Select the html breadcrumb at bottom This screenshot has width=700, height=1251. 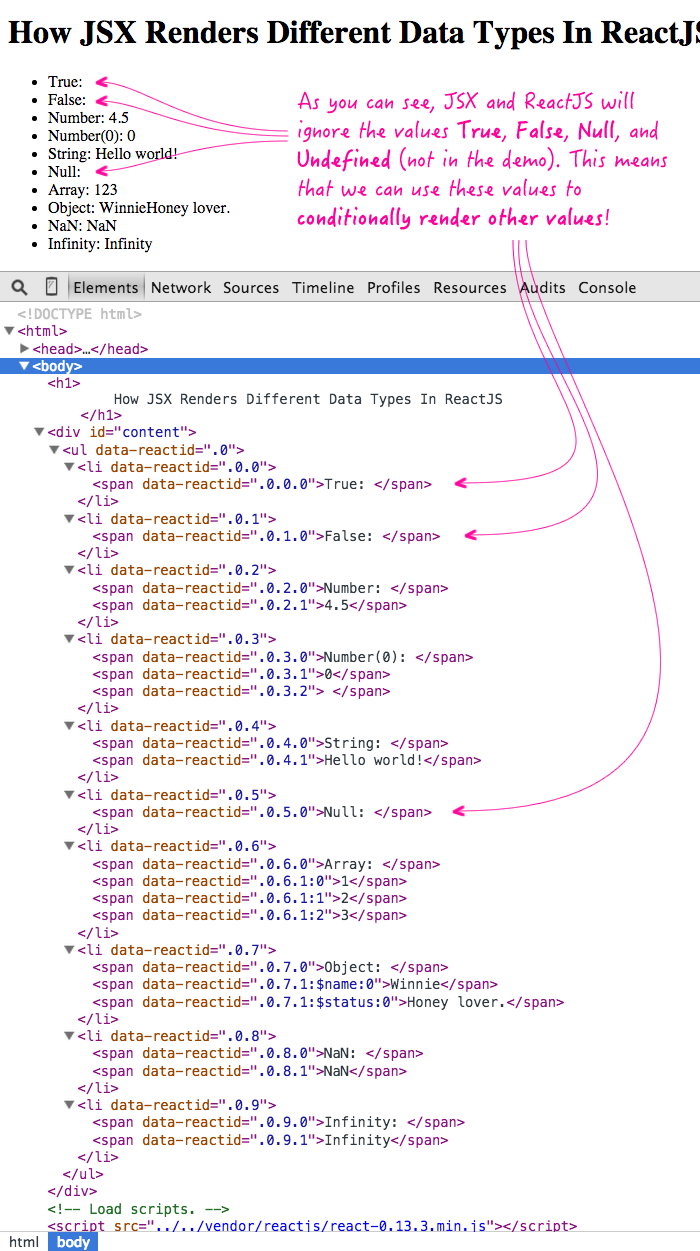(x=24, y=1242)
